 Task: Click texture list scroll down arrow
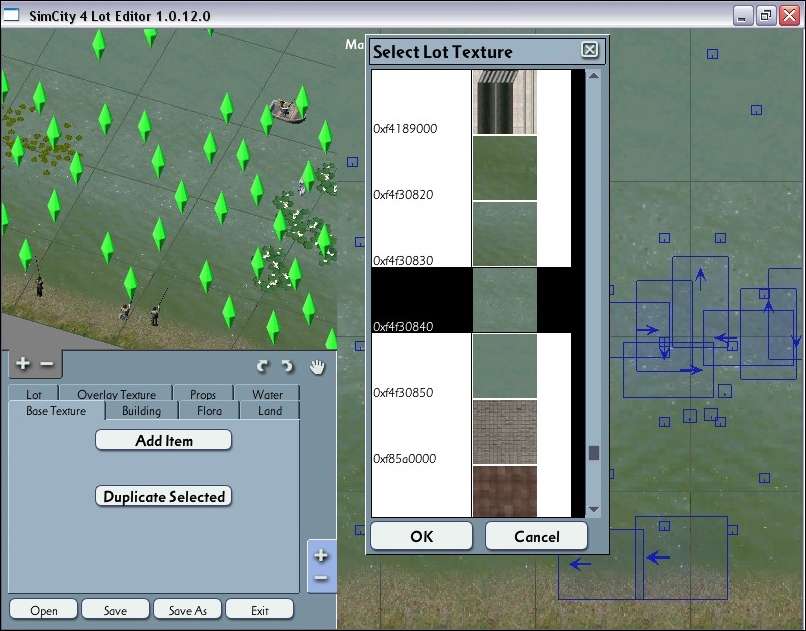[x=594, y=509]
